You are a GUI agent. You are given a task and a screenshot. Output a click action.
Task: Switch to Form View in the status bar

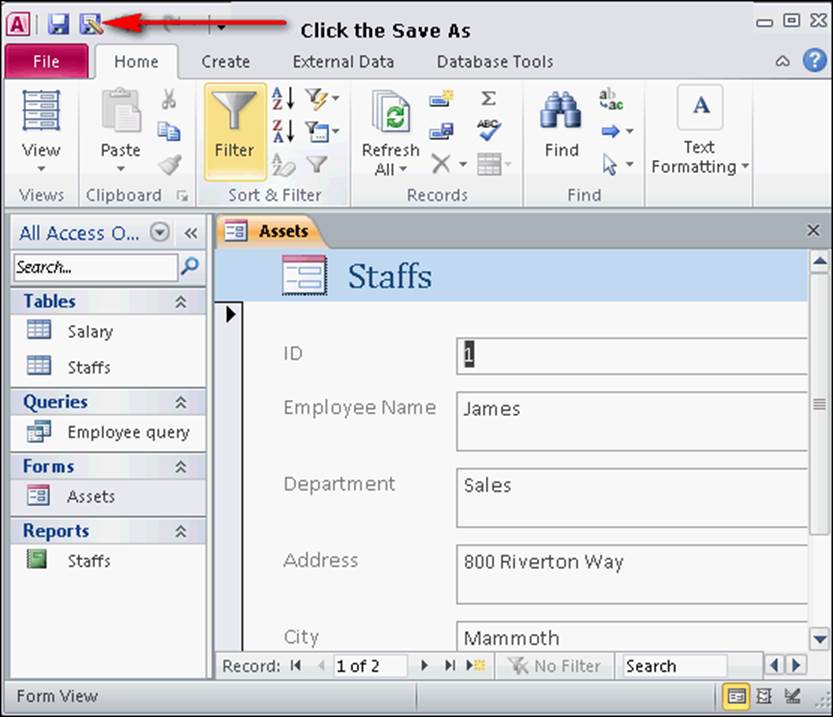point(736,696)
